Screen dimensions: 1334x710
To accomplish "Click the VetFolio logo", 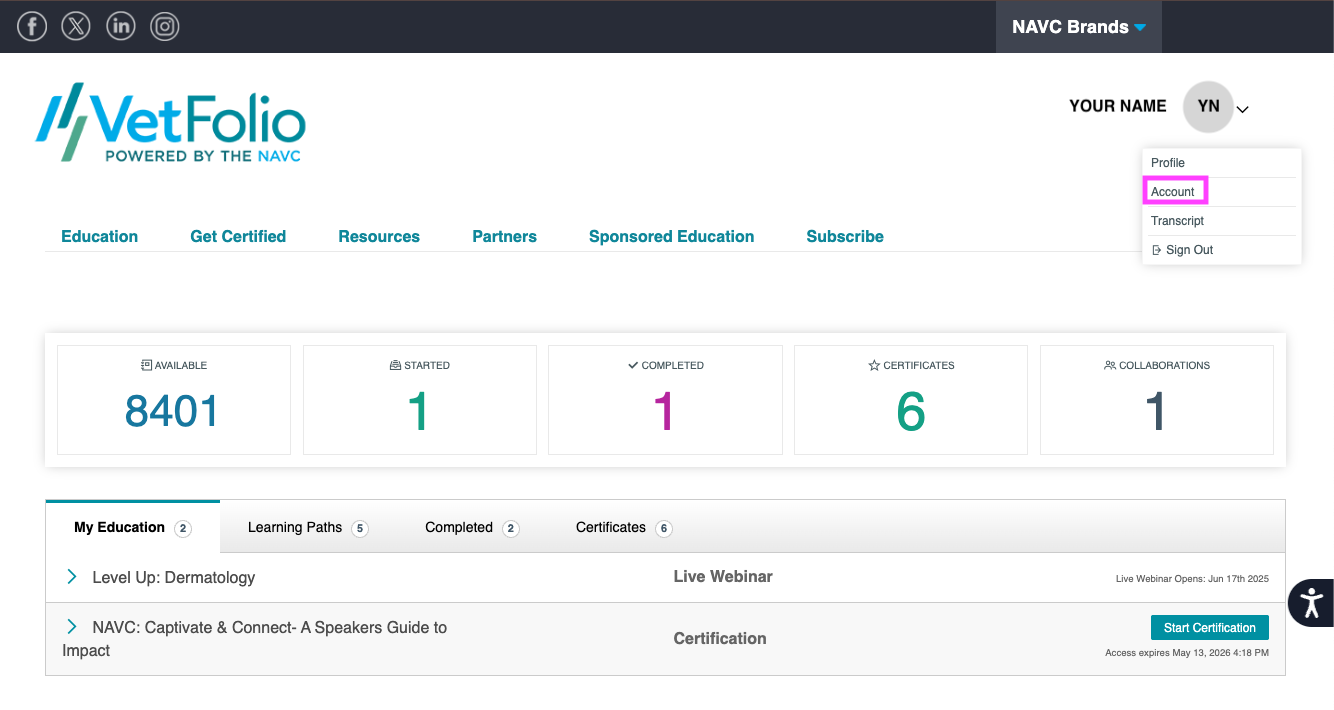I will (x=170, y=122).
